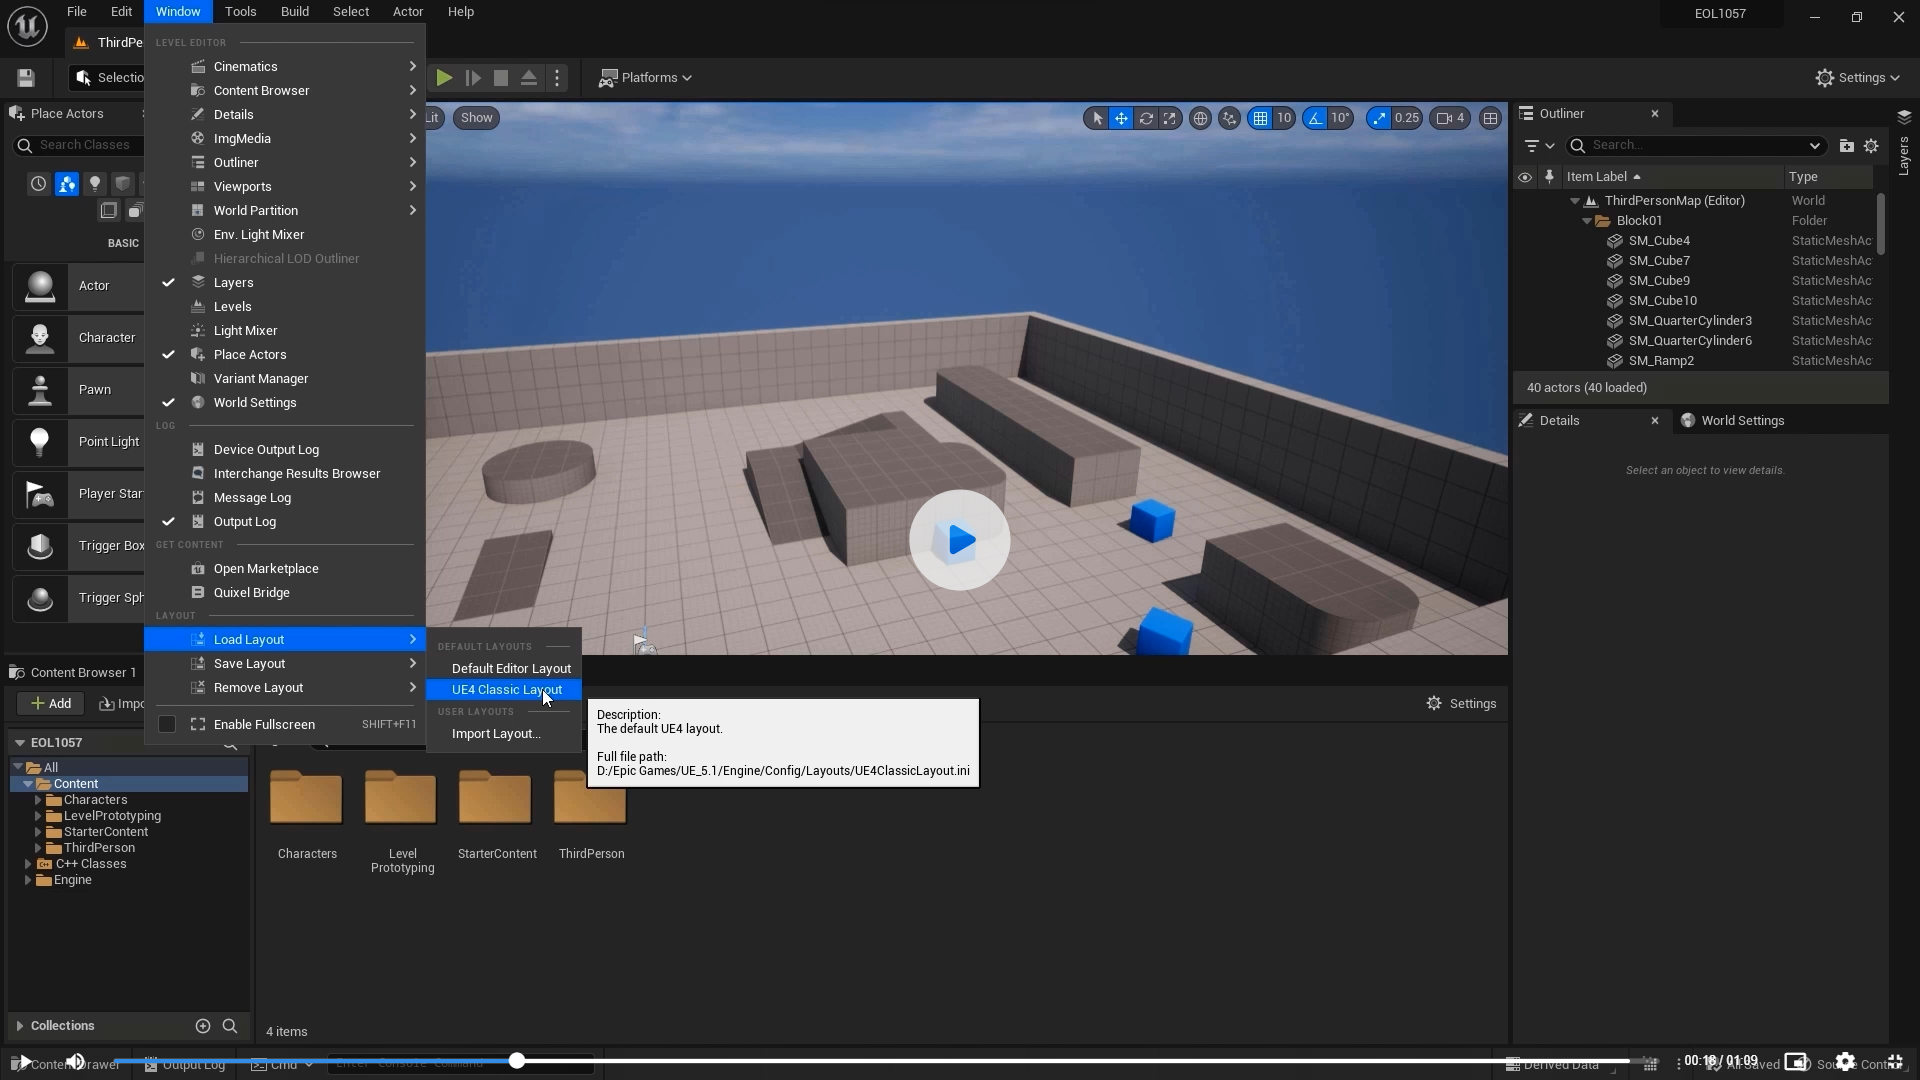Viewport: 1920px width, 1080px height.
Task: Click the rotate gizmo tool icon
Action: 1146,119
